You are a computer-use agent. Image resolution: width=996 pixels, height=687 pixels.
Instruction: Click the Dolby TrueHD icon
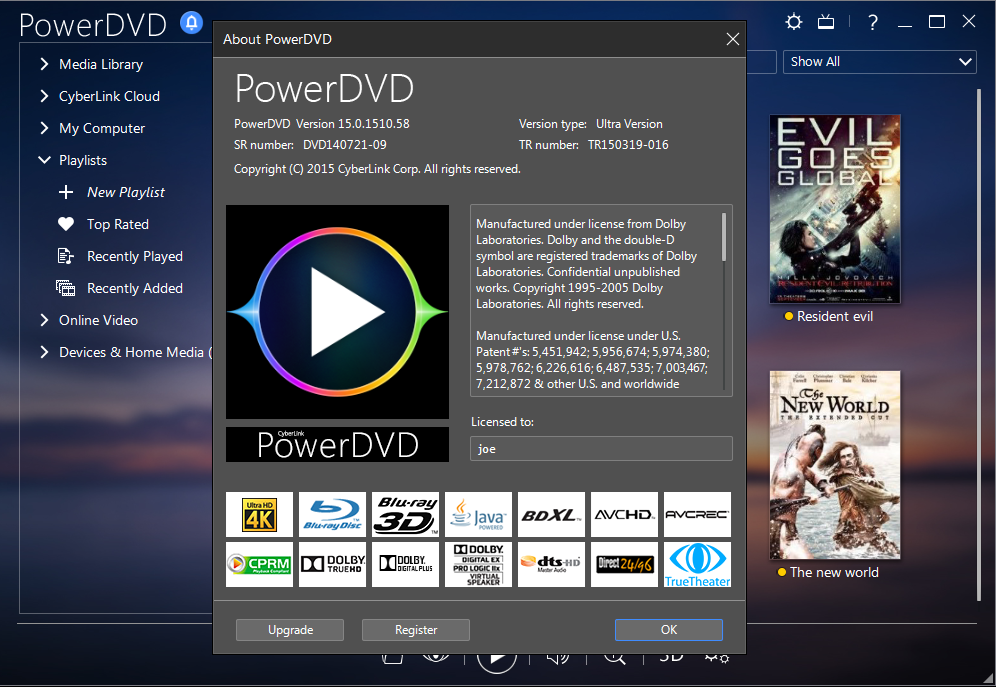tap(332, 564)
